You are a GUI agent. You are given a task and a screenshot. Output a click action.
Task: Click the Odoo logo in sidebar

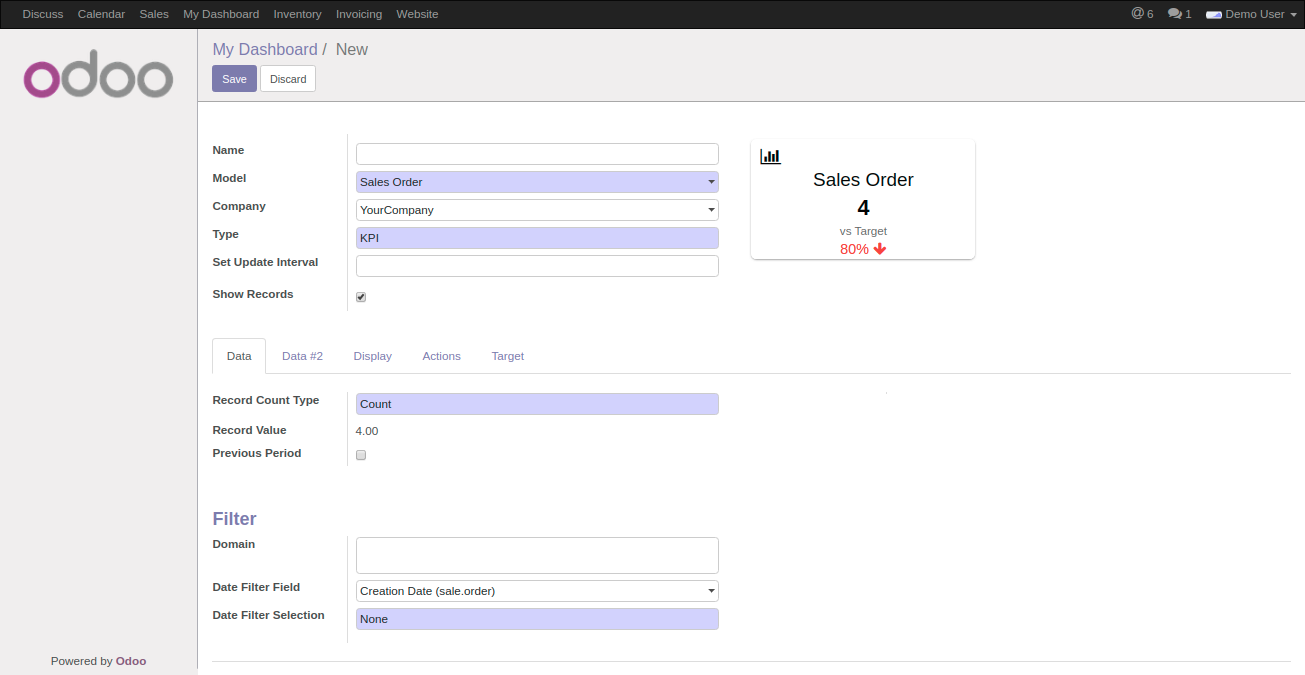[98, 76]
